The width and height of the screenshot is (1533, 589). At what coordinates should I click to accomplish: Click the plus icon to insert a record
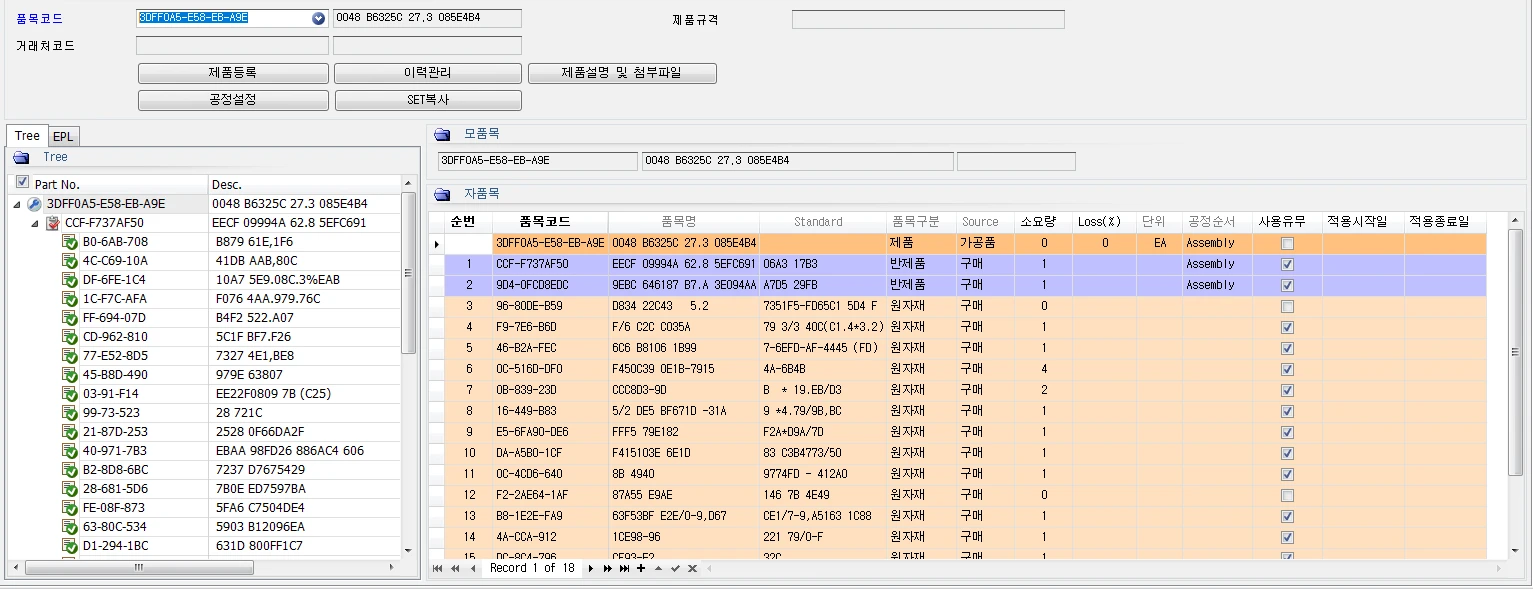[x=641, y=568]
